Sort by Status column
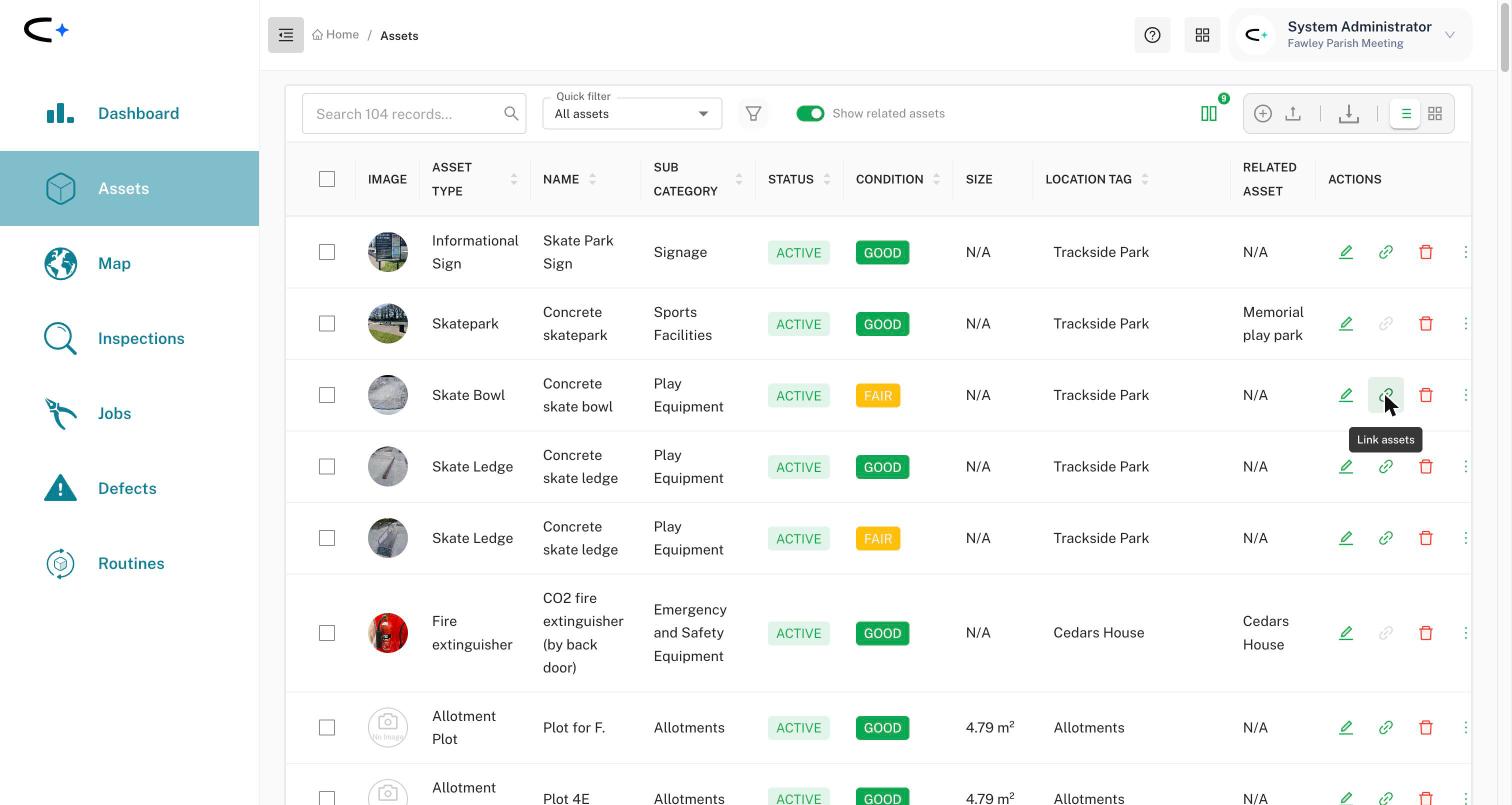Screen dimensions: 1512x805 click(826, 179)
